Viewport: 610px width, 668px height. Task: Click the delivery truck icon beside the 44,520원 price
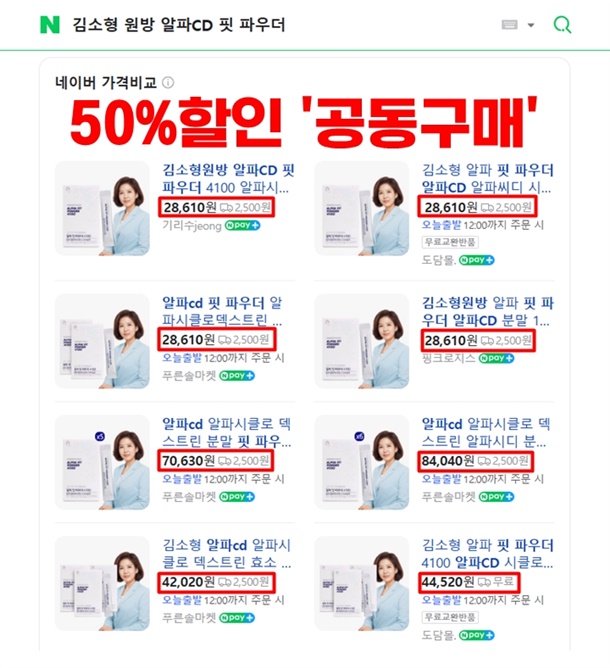pos(484,582)
